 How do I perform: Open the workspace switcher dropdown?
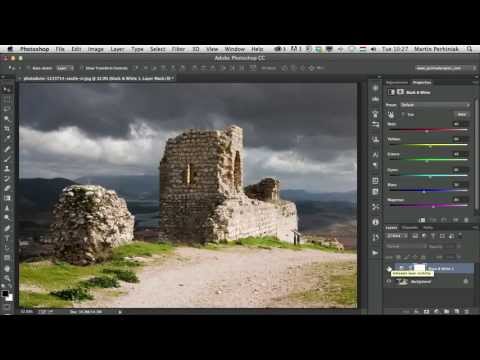pos(446,68)
